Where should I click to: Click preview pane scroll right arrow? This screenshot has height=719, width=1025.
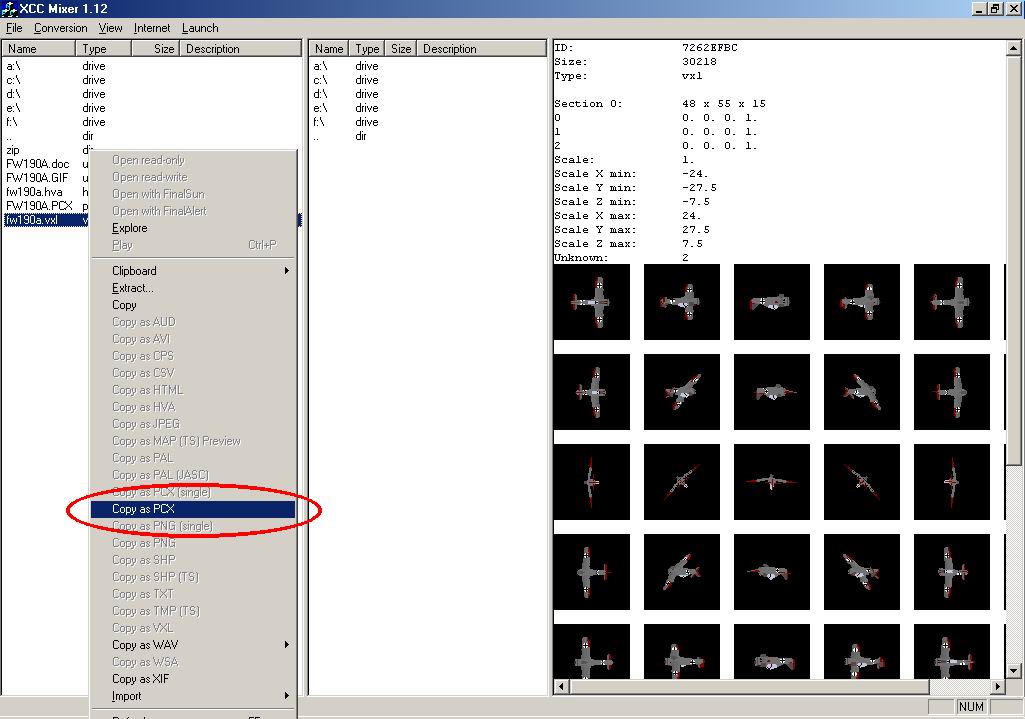(998, 686)
